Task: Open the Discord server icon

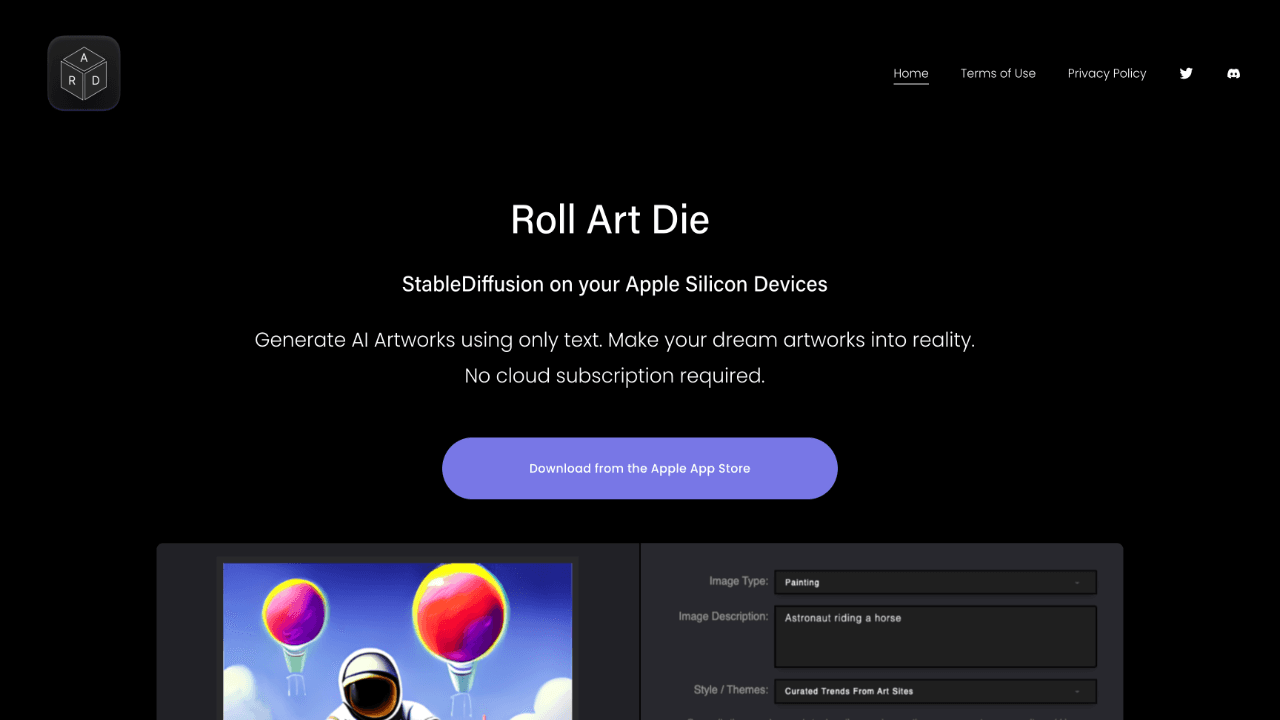Action: click(1233, 73)
